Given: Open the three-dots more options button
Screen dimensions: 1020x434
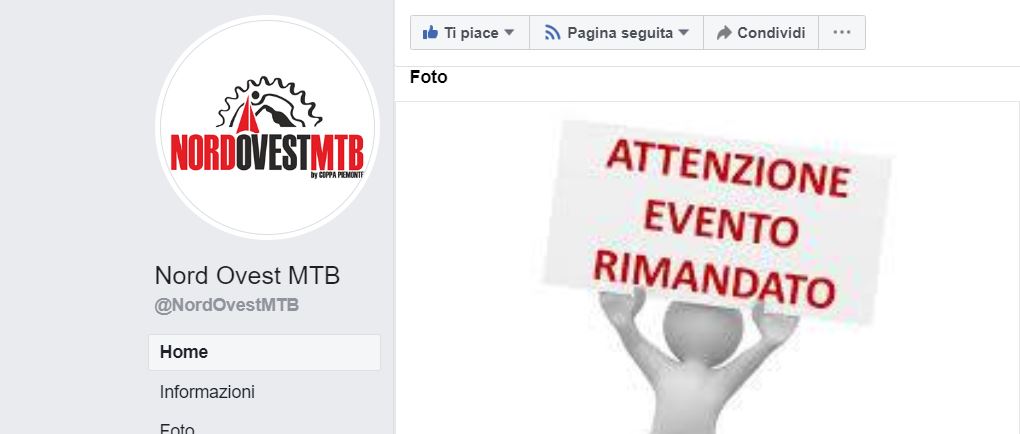Looking at the screenshot, I should (842, 33).
